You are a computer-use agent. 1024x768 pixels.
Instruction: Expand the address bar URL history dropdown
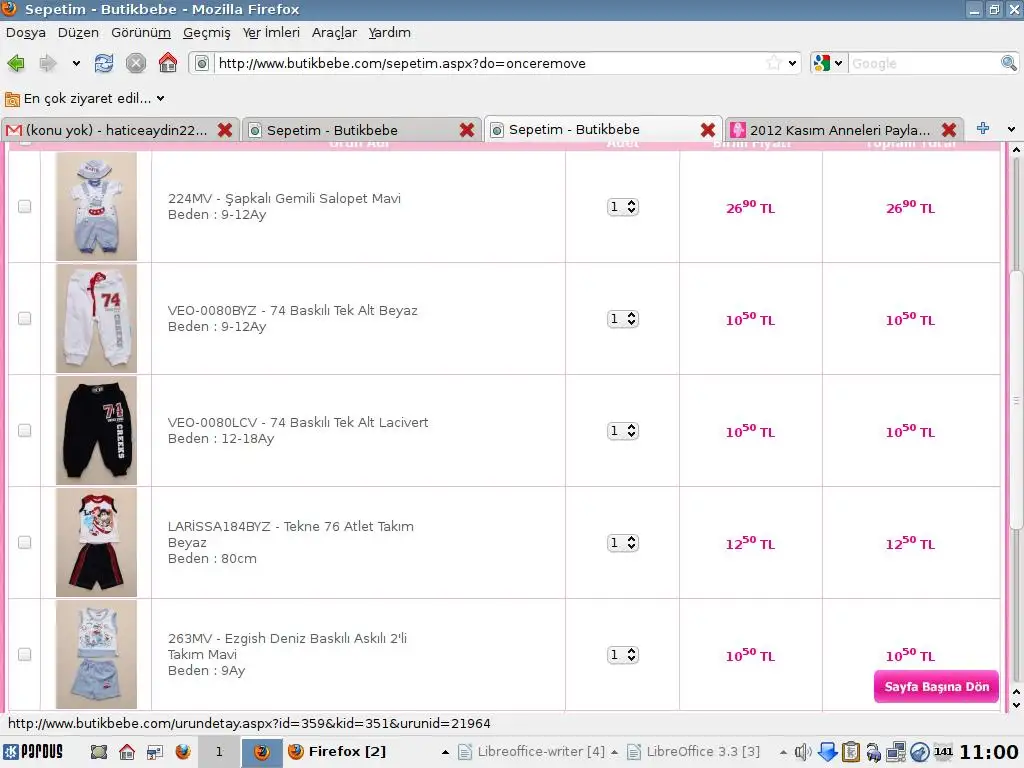coord(792,63)
